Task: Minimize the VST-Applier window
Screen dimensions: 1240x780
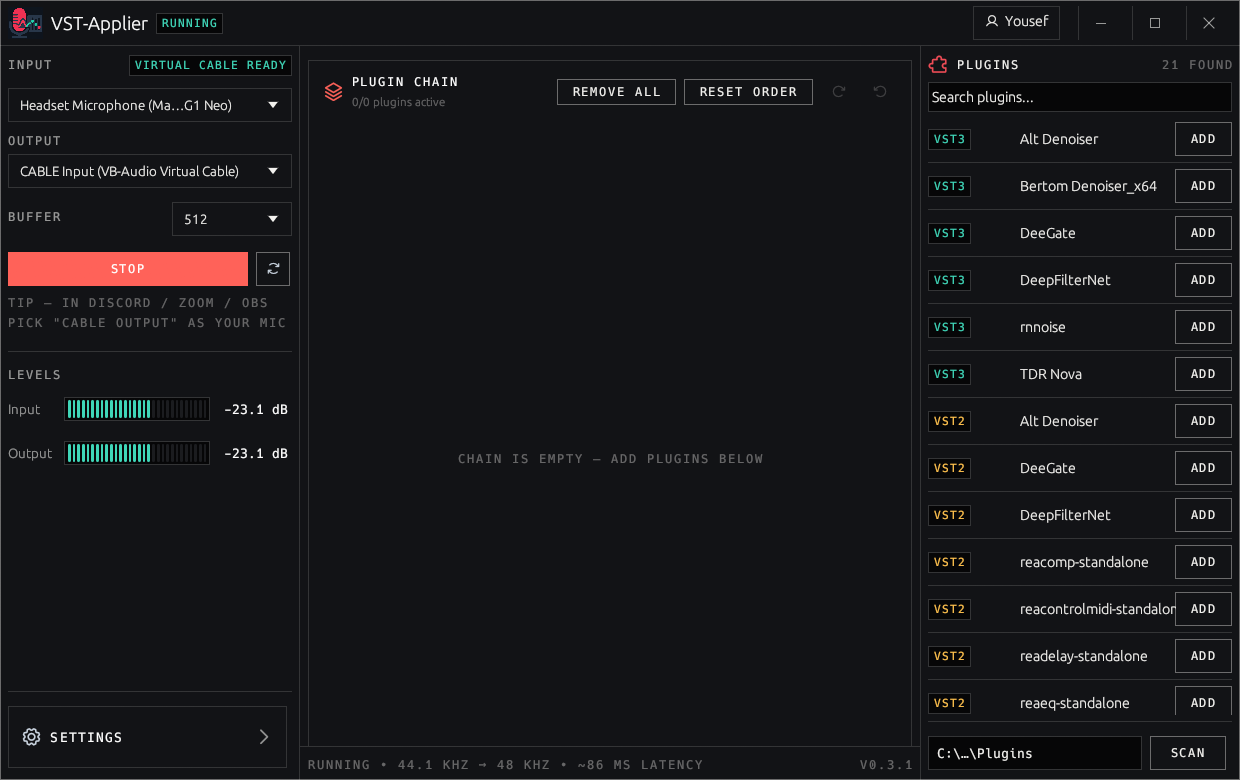Action: (1101, 22)
